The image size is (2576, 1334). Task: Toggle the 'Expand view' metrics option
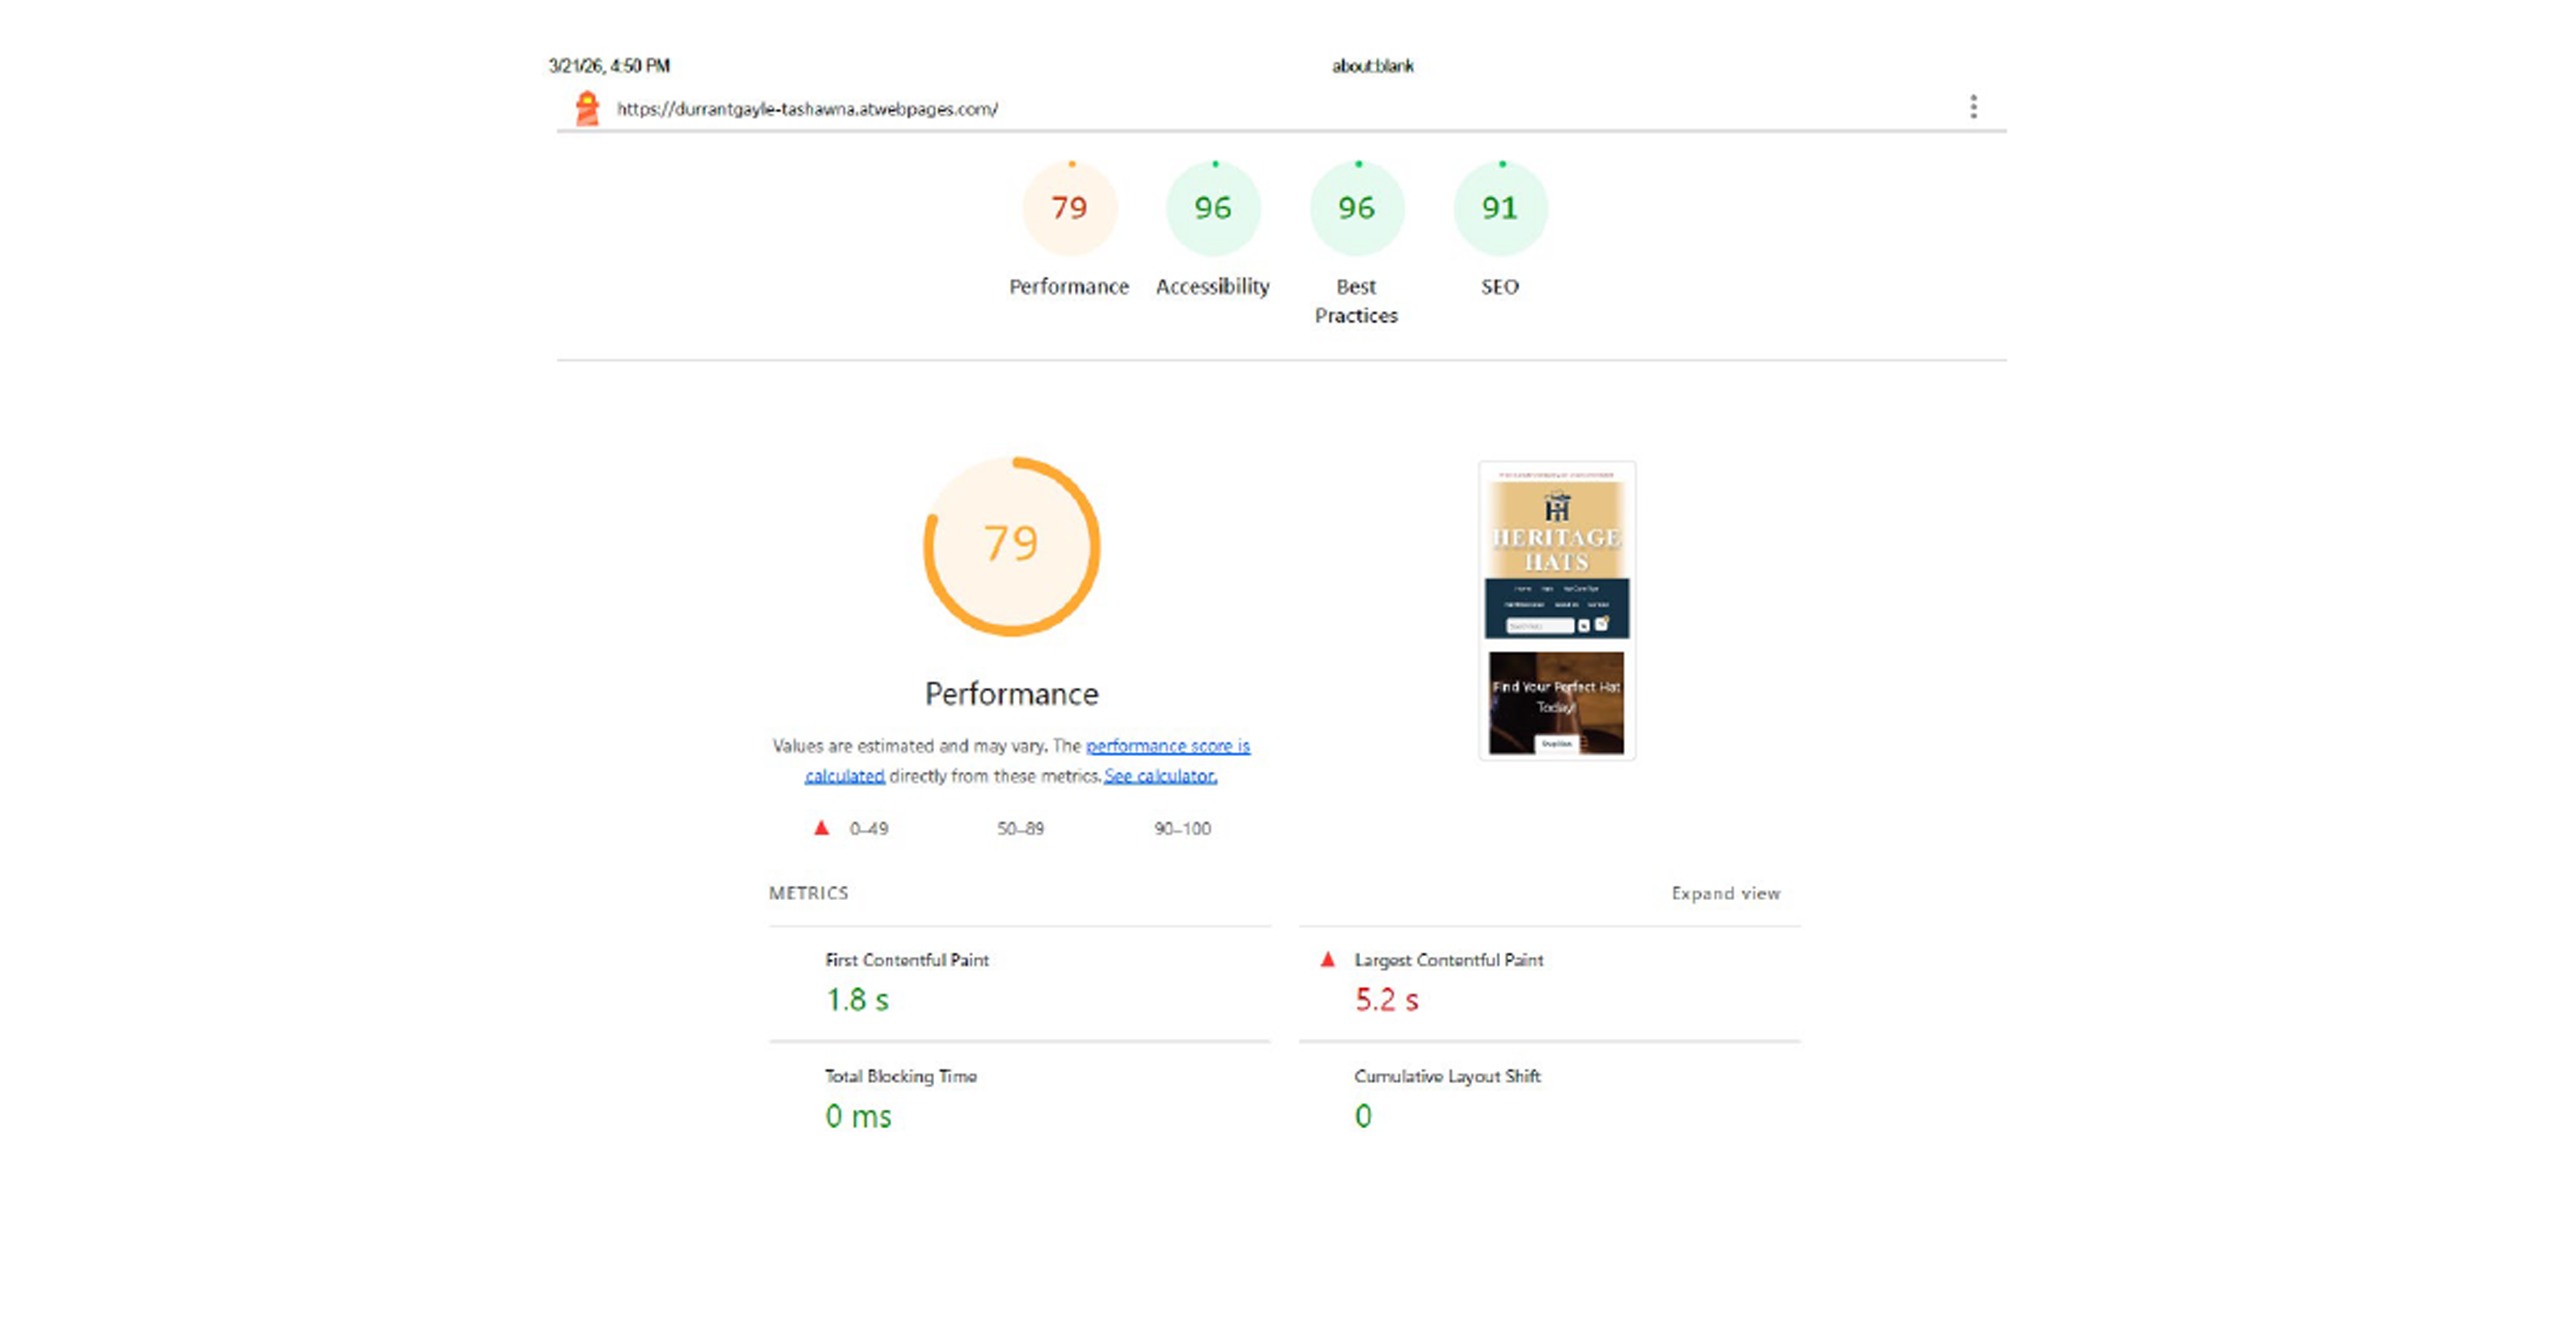click(1726, 893)
